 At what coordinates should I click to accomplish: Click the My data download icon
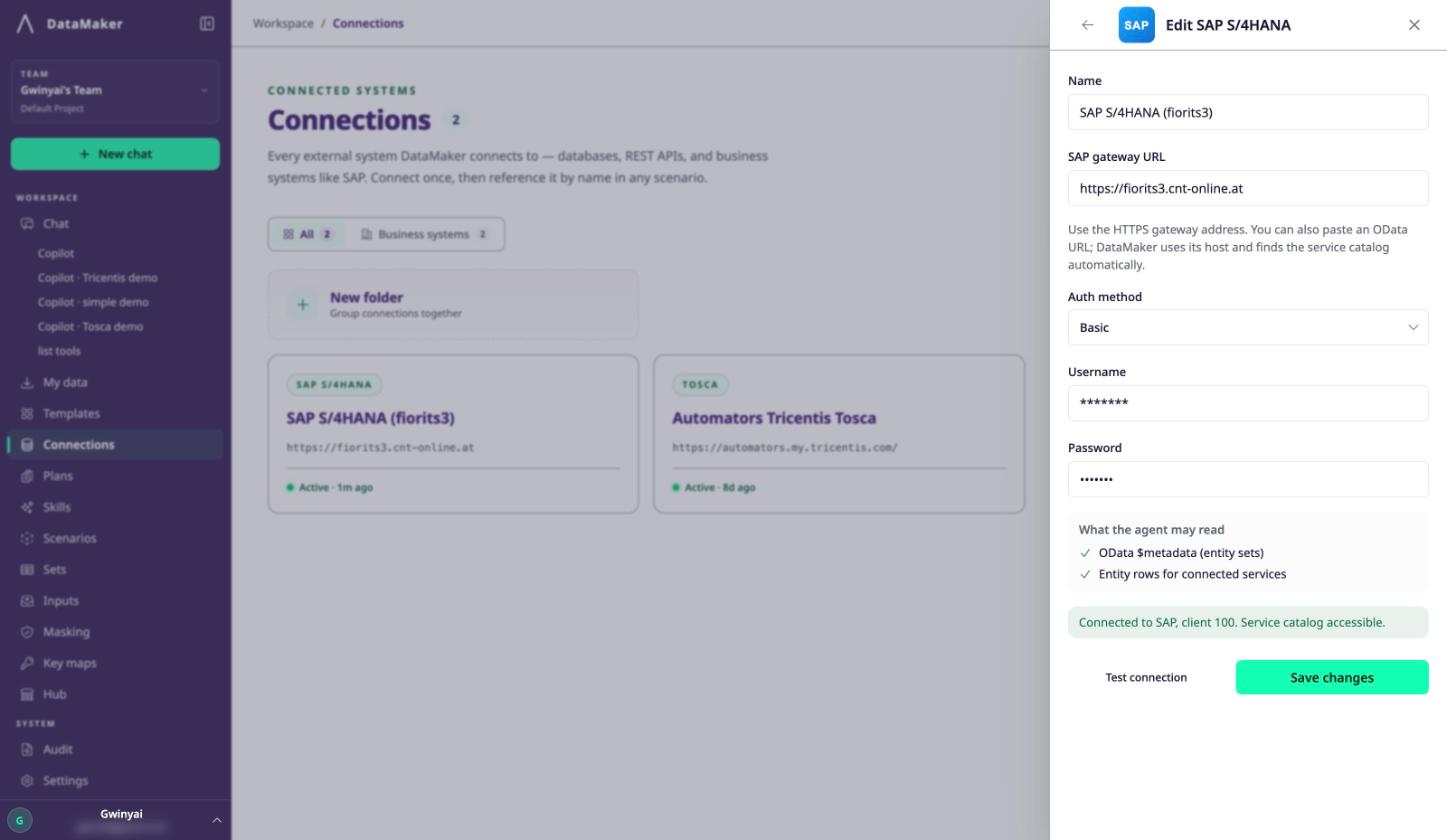27,383
